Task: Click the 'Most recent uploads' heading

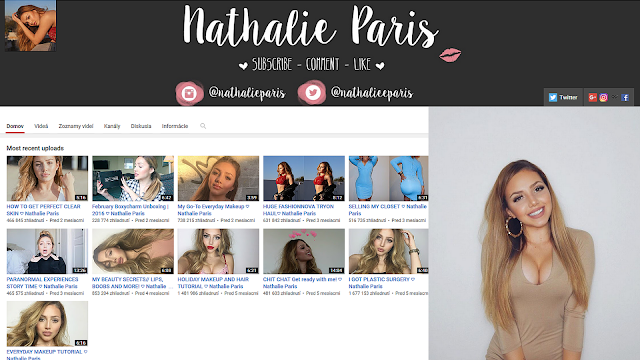Action: [35, 148]
